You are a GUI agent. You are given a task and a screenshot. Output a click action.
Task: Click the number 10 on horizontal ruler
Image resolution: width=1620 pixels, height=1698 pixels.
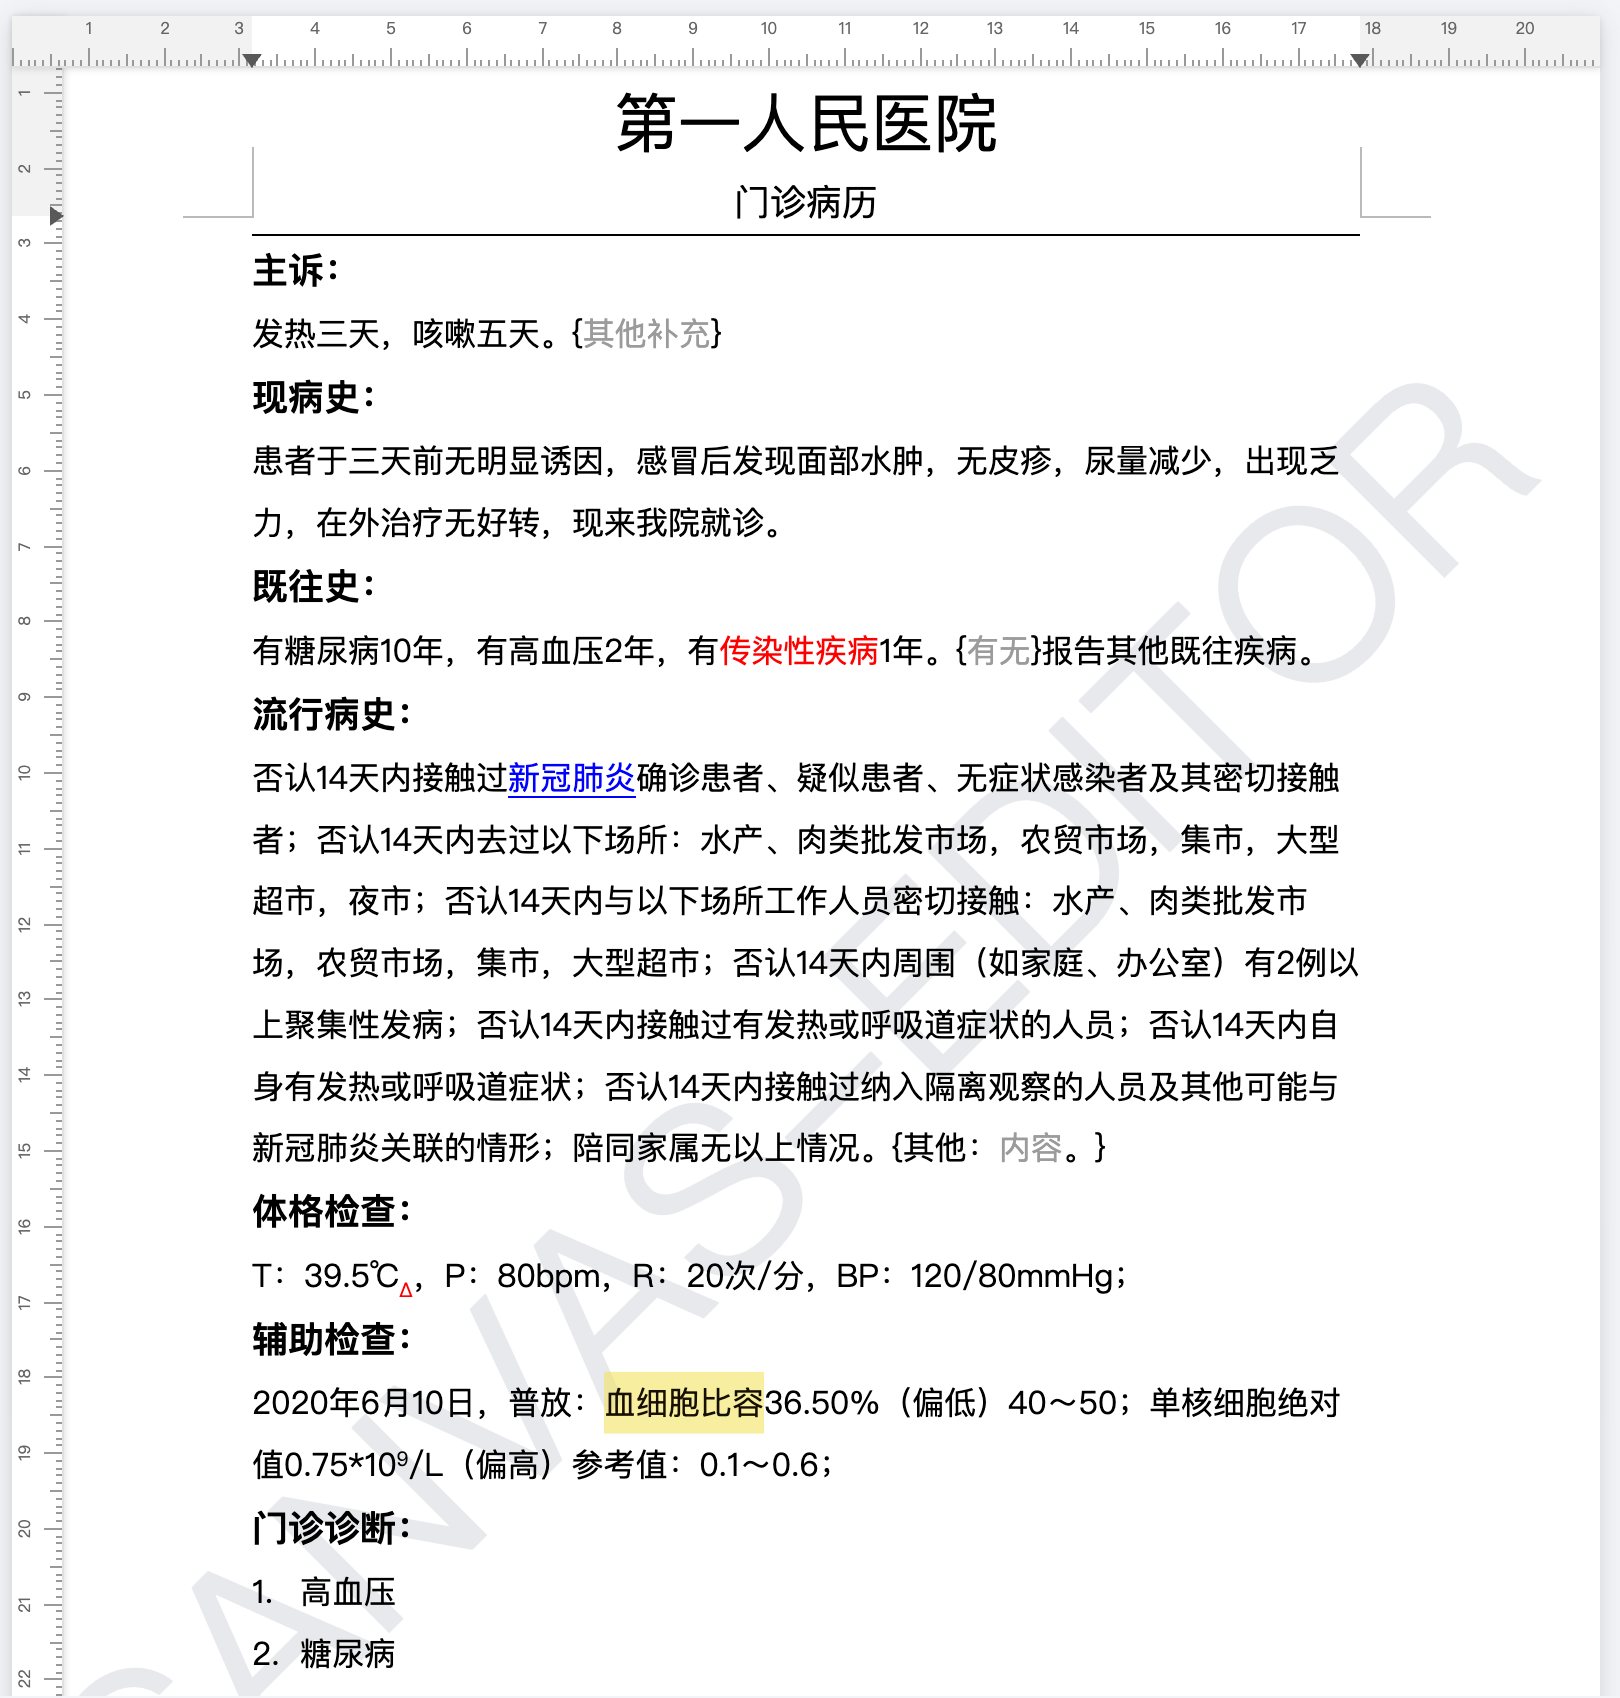(x=768, y=28)
